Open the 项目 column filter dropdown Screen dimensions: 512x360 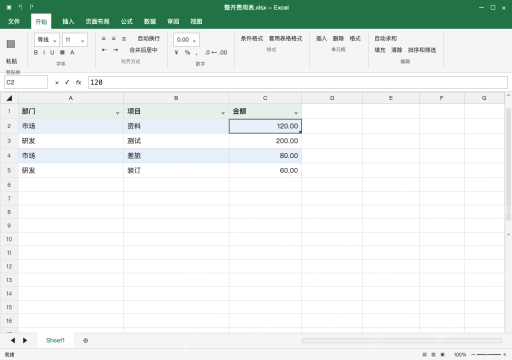click(x=223, y=113)
